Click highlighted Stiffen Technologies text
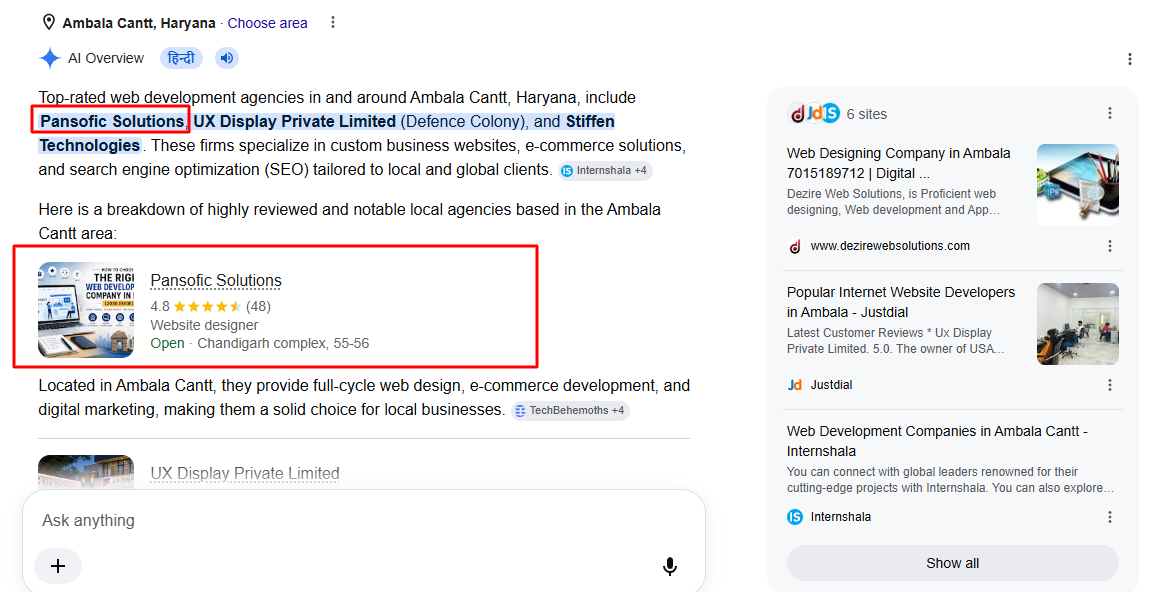Viewport: 1152px width, 592px height. click(327, 133)
